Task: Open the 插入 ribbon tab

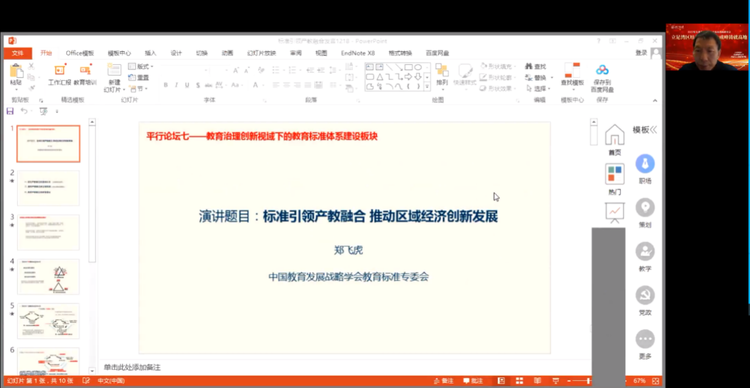Action: (151, 53)
